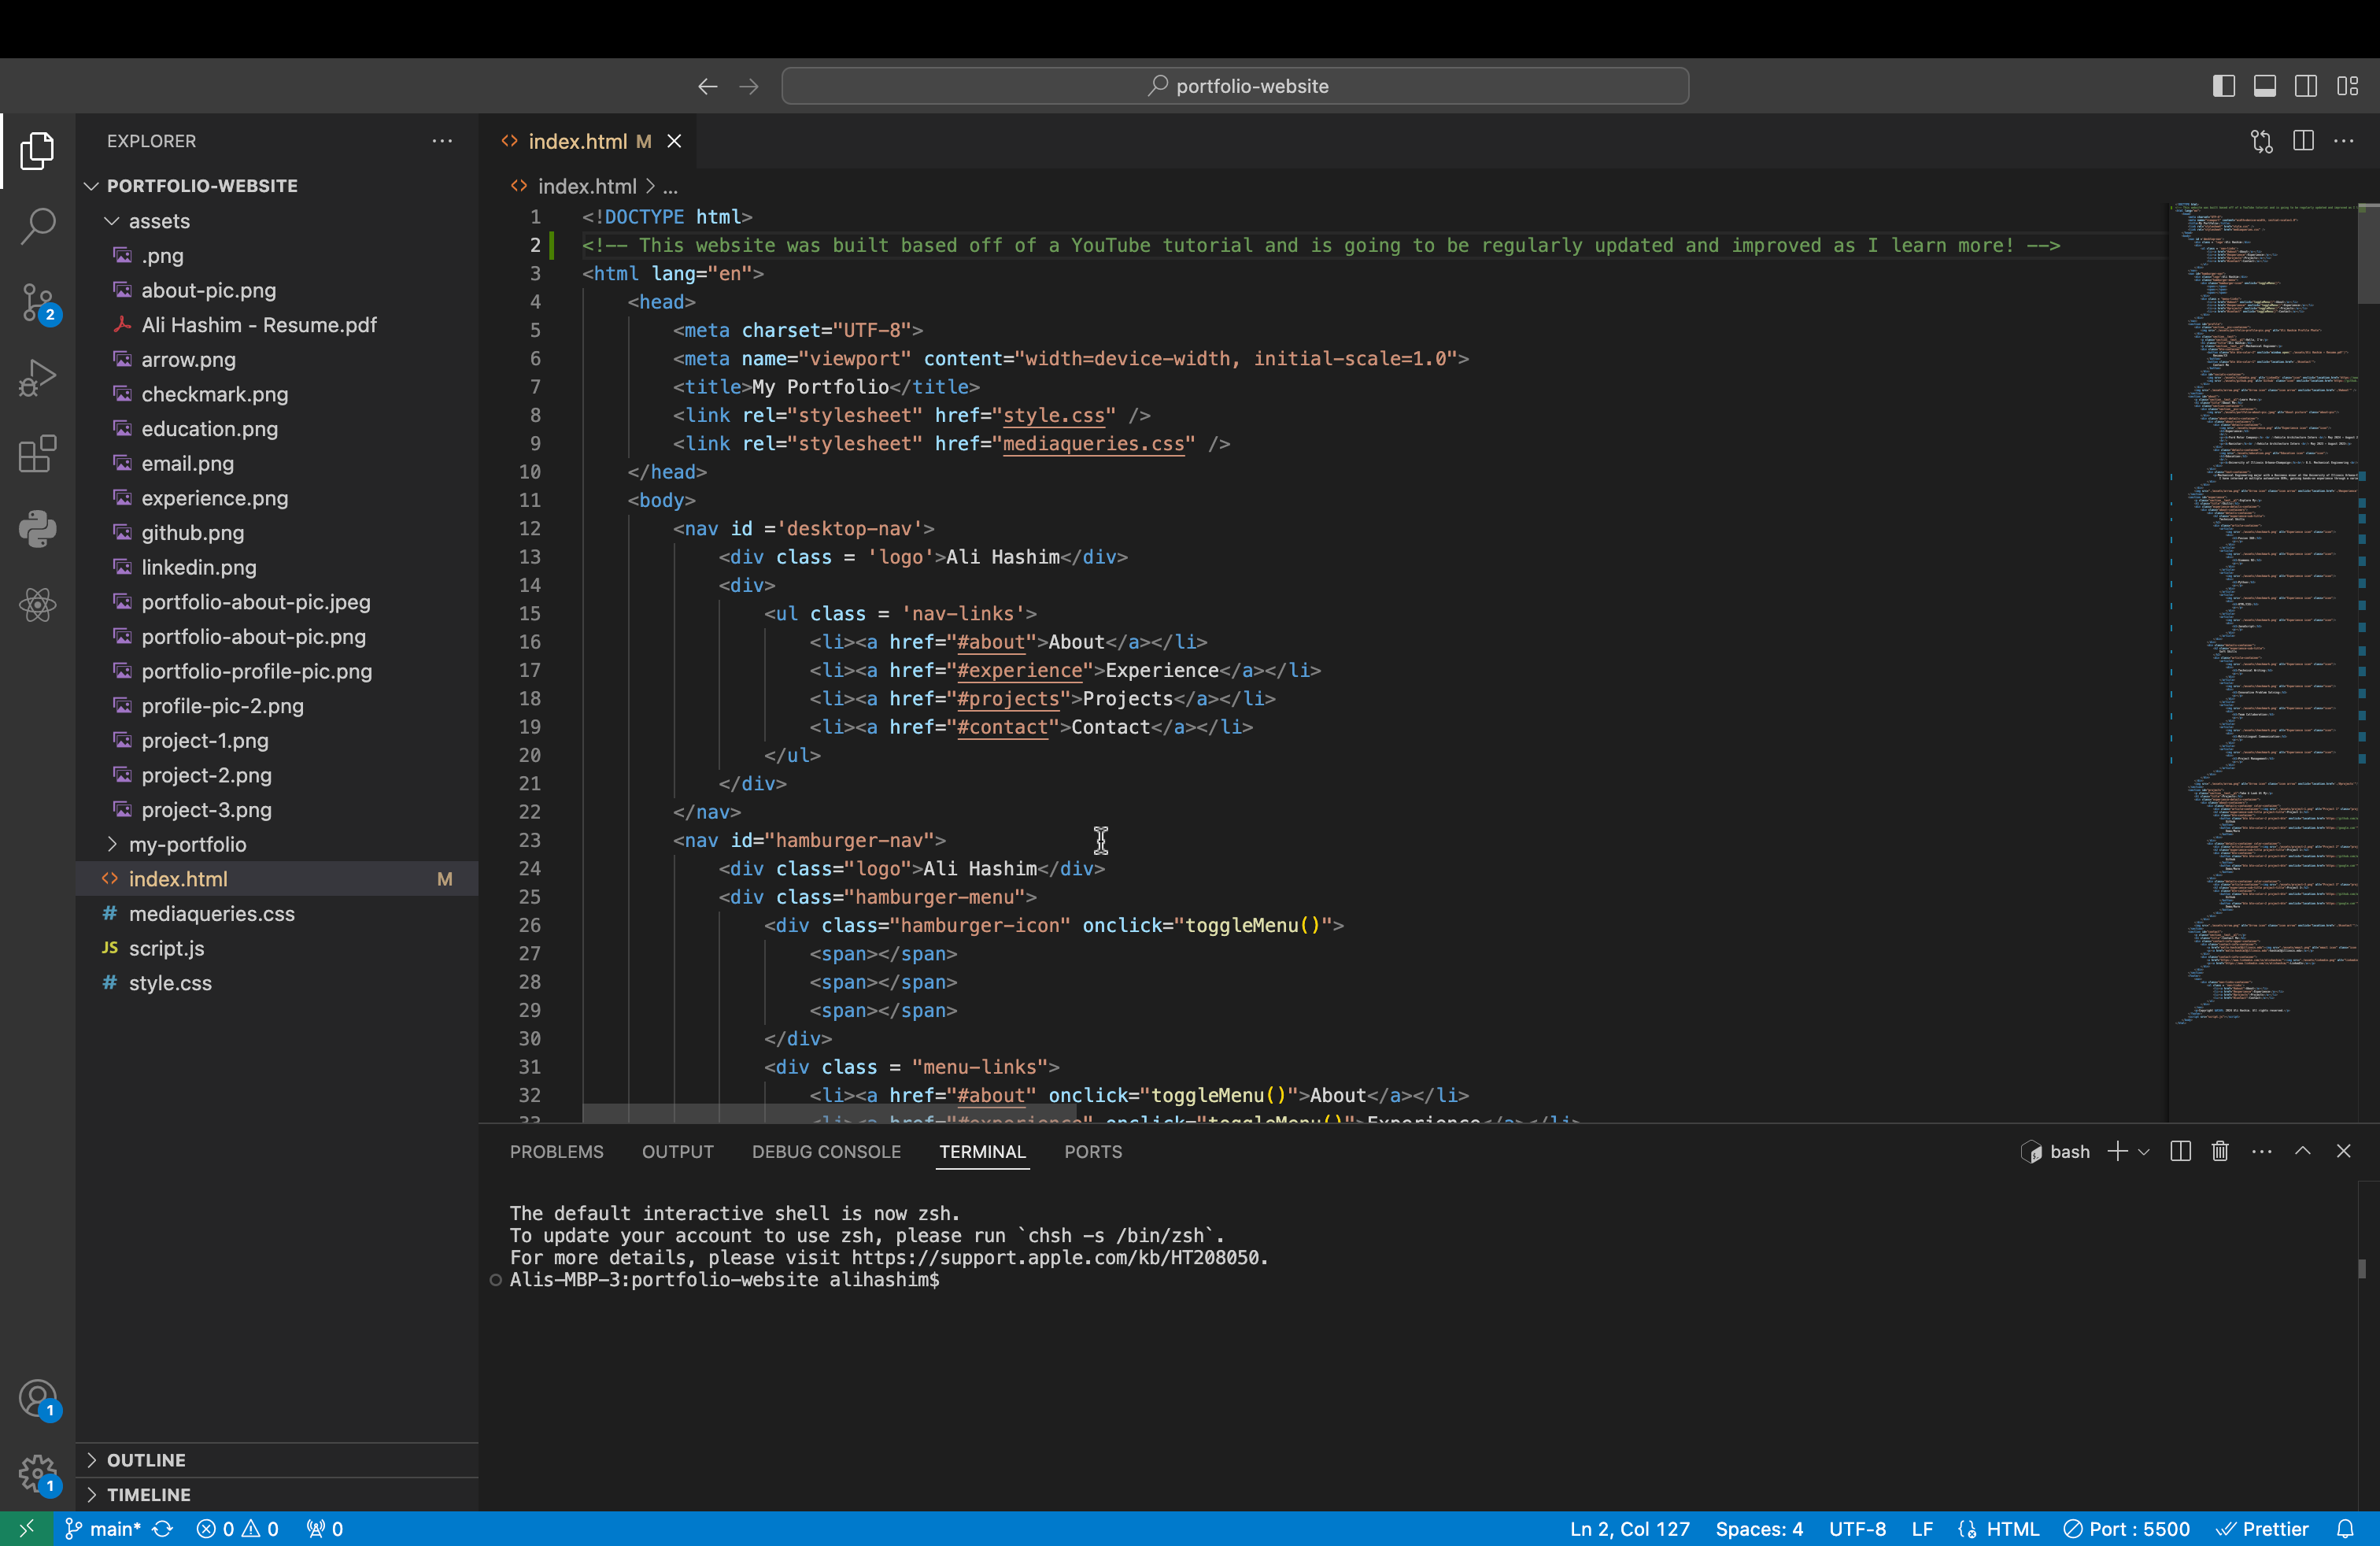Open index.html breadcrumb symbol dropdown
This screenshot has height=1546, width=2380.
coord(670,186)
